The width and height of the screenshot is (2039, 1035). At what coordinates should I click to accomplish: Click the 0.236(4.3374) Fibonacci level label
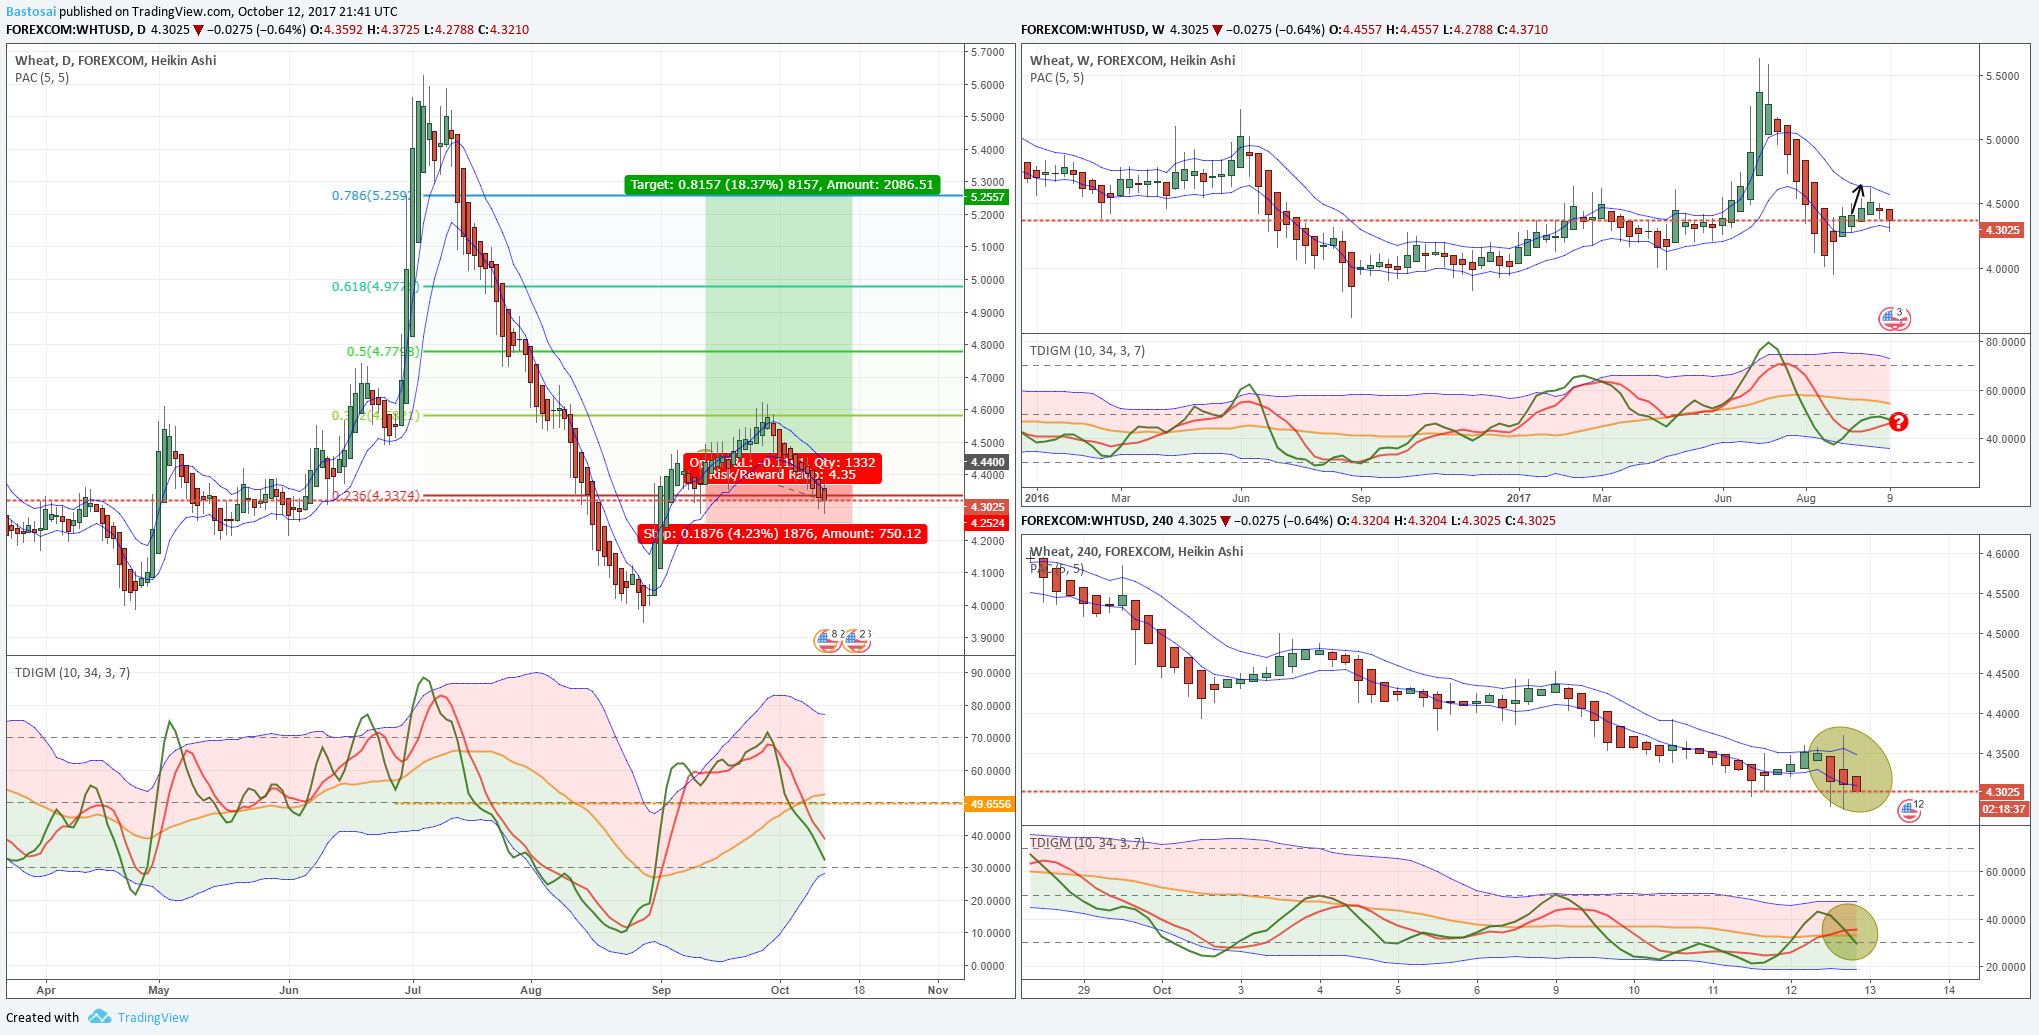(375, 495)
